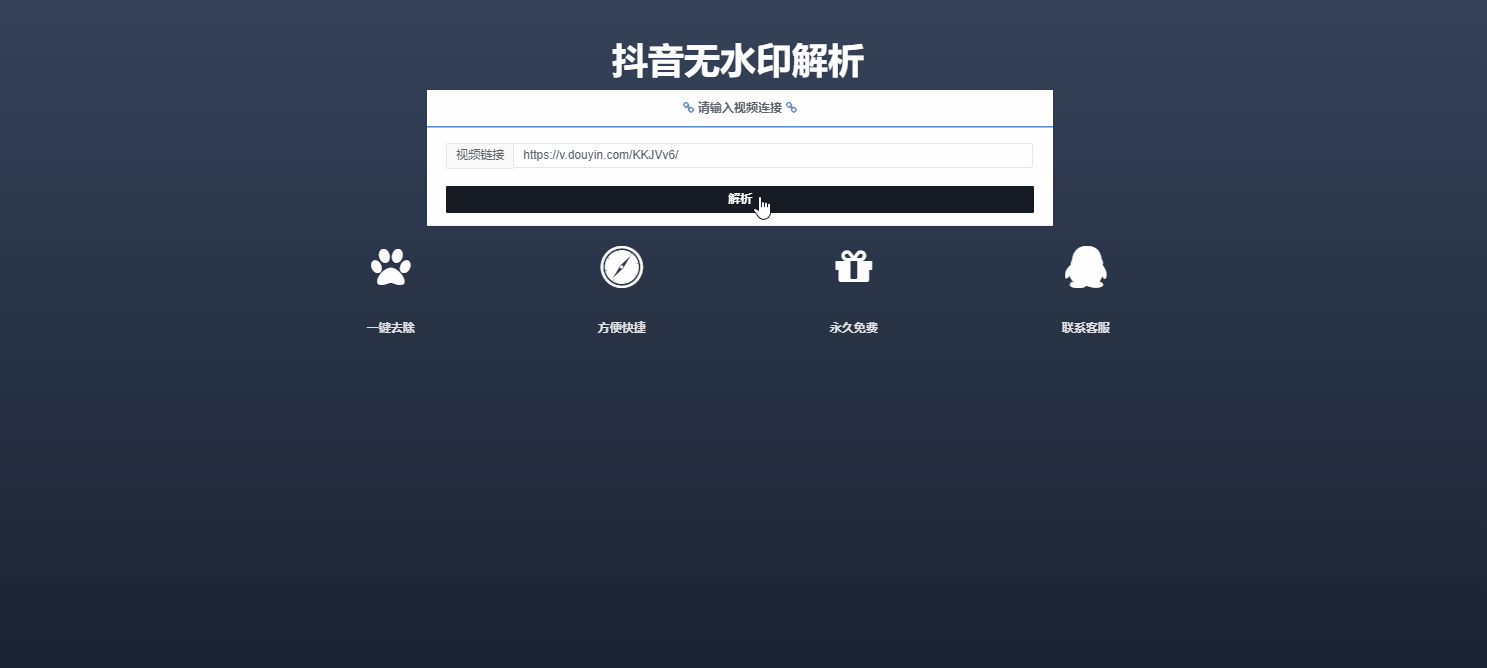Click the left chain-link icon beside 请输入视频连接
Screen dimensions: 1487x668
pyautogui.click(x=687, y=107)
